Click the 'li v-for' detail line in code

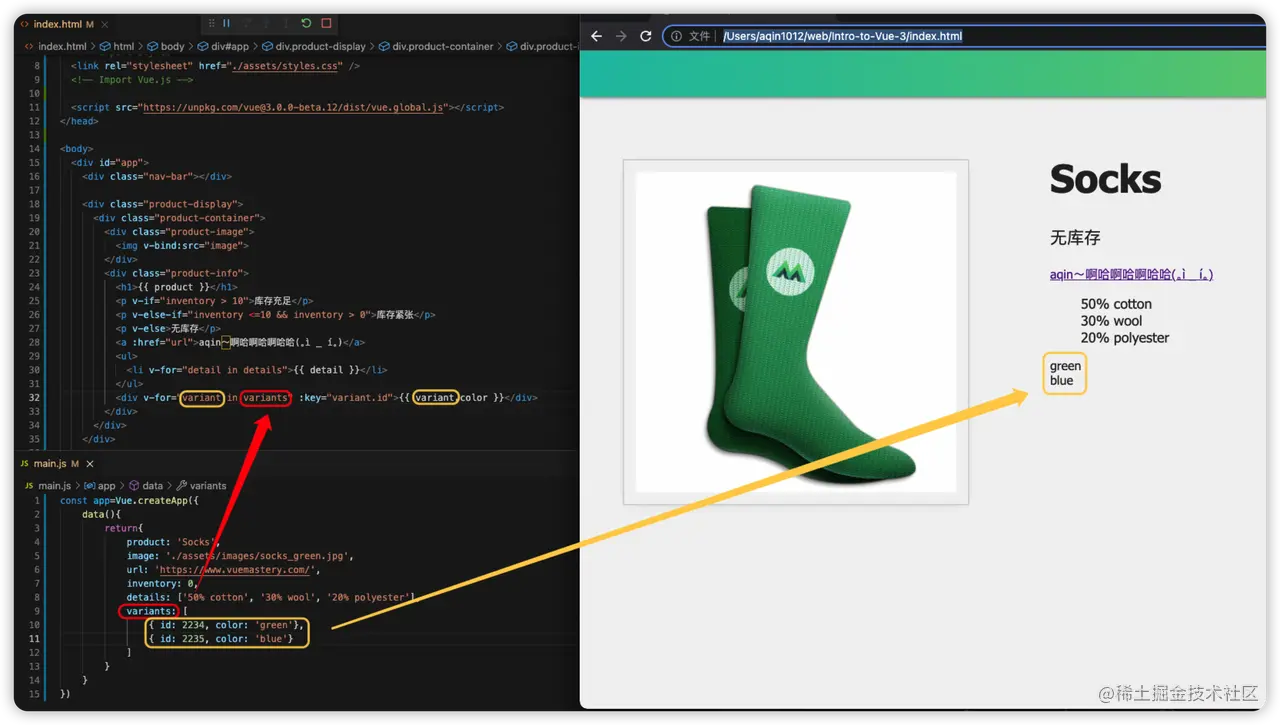coord(257,370)
